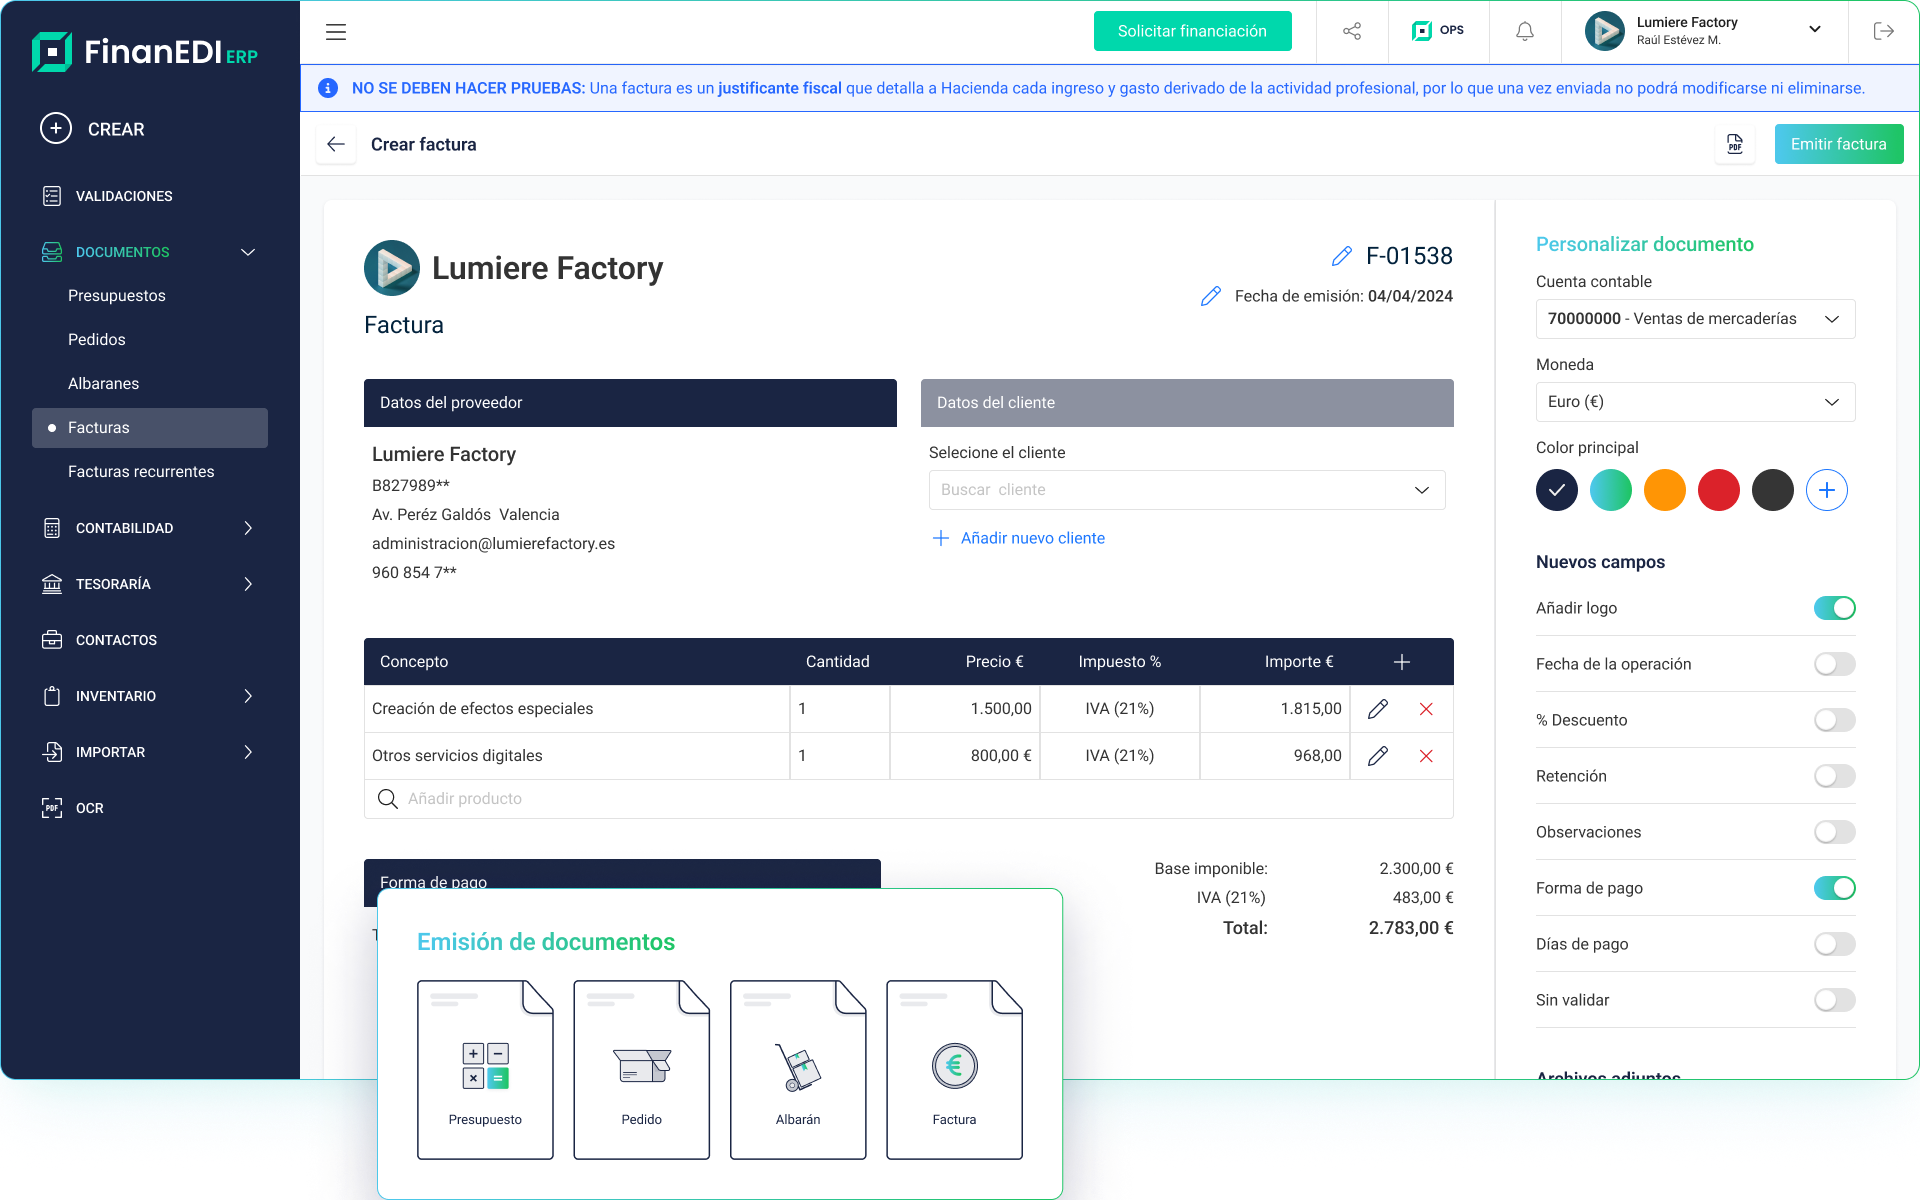Select the orange principal color
The height and width of the screenshot is (1200, 1920).
coord(1664,490)
